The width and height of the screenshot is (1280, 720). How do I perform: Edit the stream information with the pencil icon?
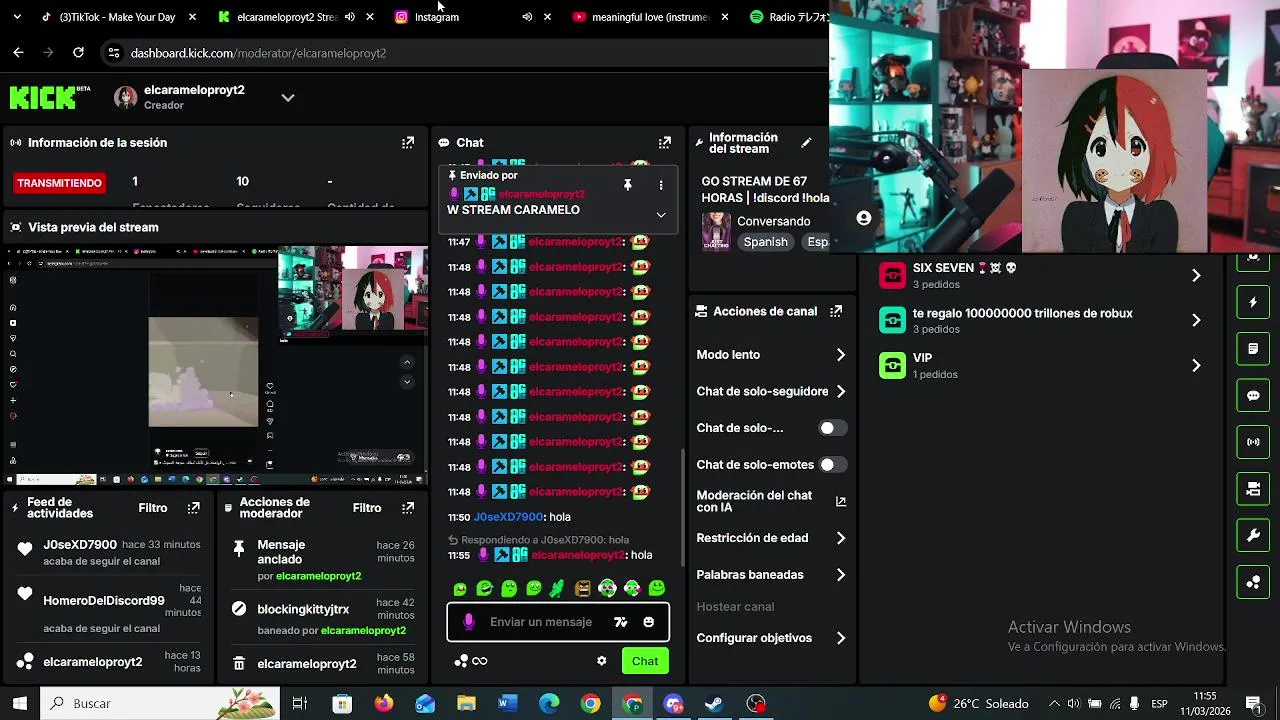[806, 143]
